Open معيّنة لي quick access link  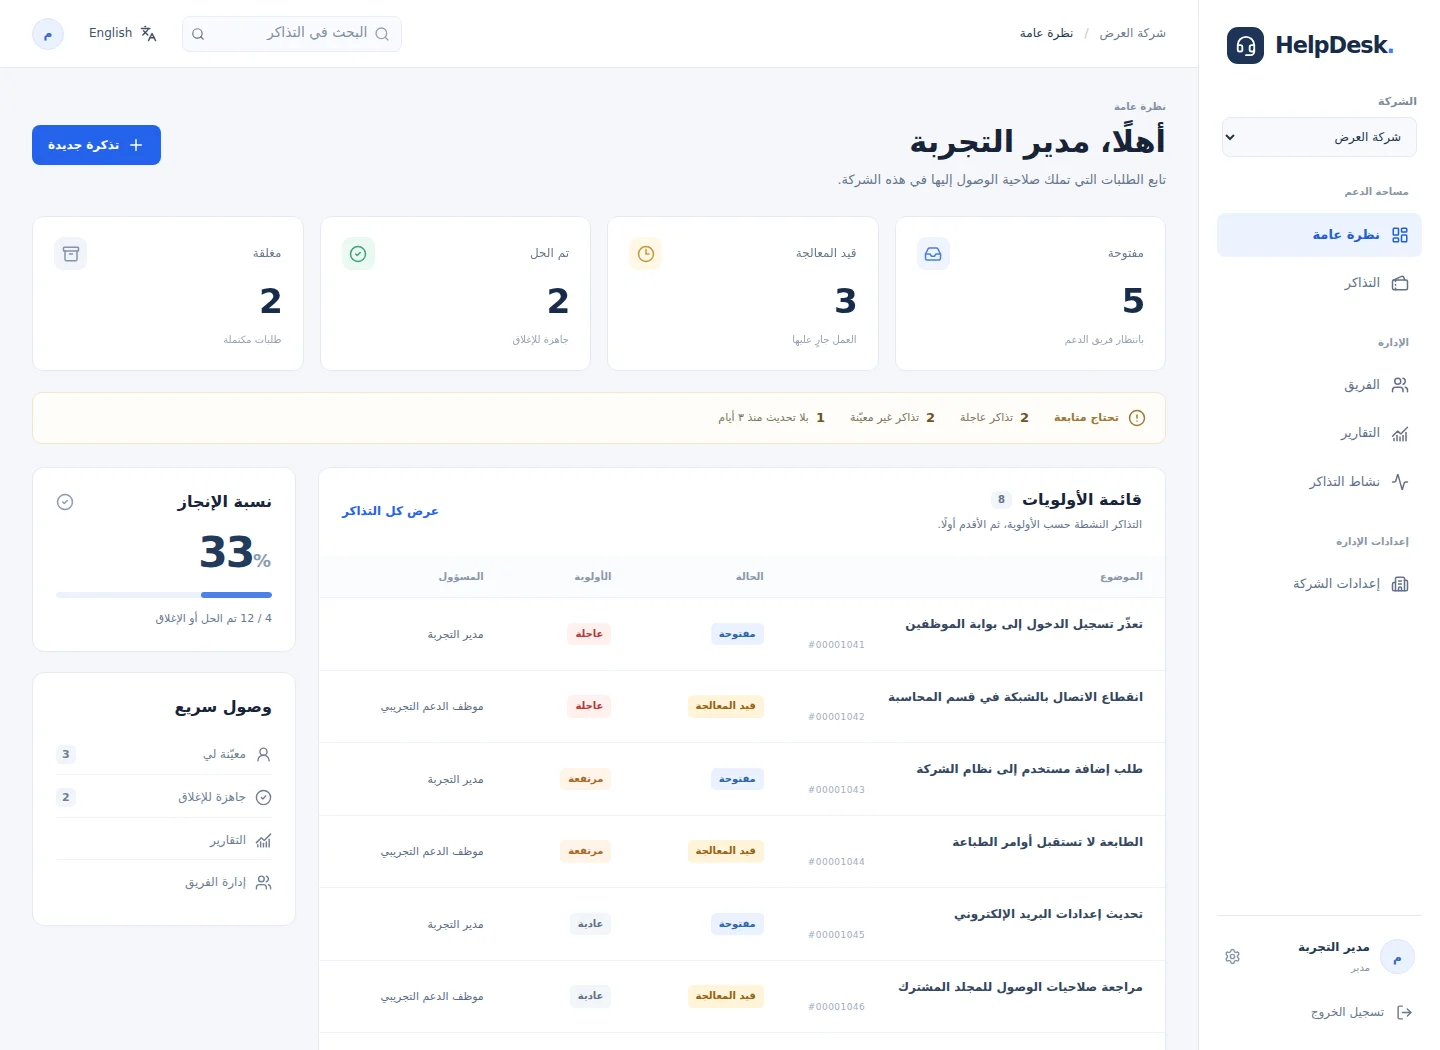pyautogui.click(x=164, y=755)
